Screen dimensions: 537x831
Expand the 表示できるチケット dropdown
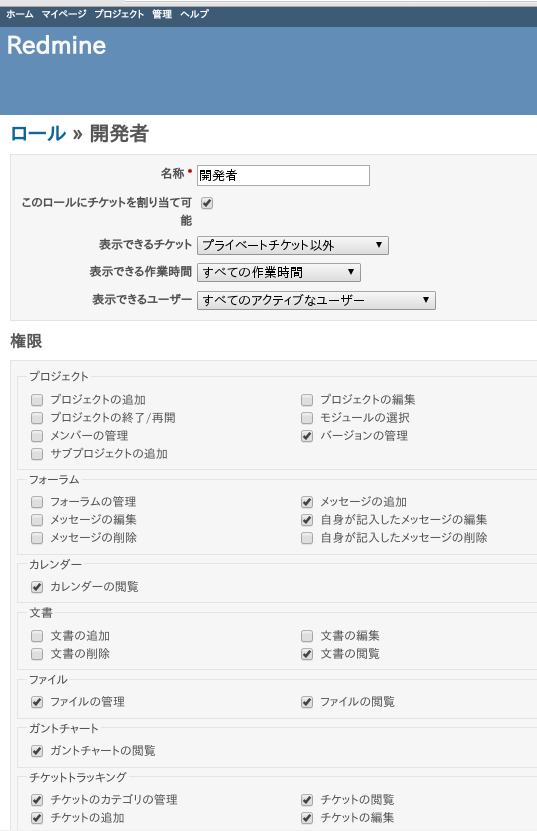click(x=293, y=245)
